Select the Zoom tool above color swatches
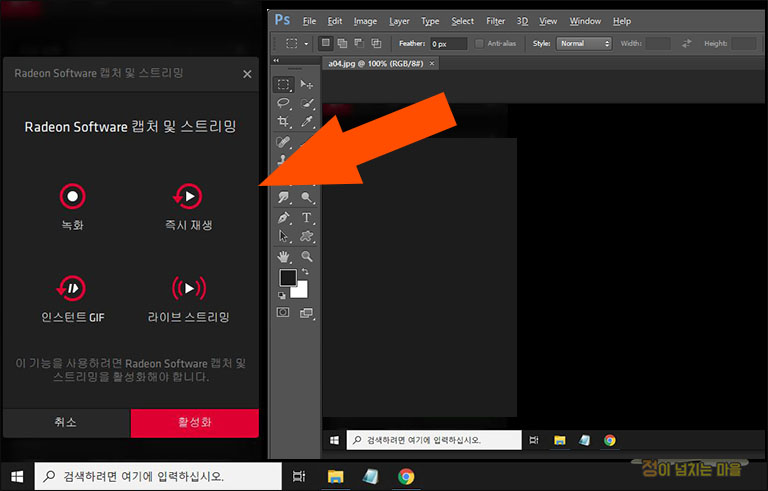Image resolution: width=768 pixels, height=491 pixels. point(307,256)
